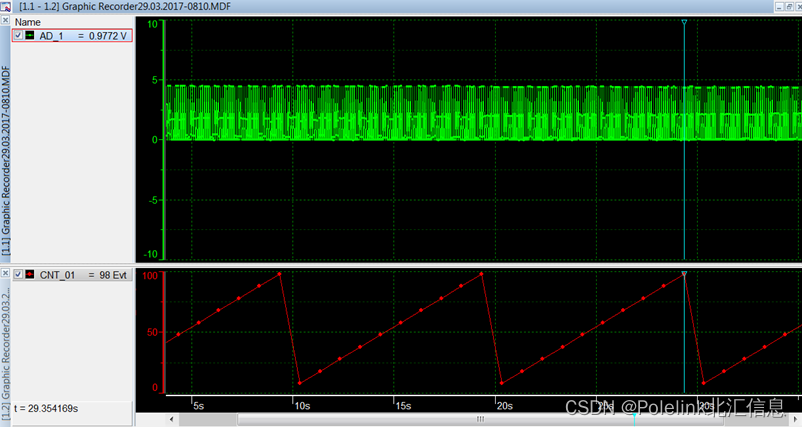Click the 0.9772 V value readout
This screenshot has height=427, width=802.
[107, 36]
